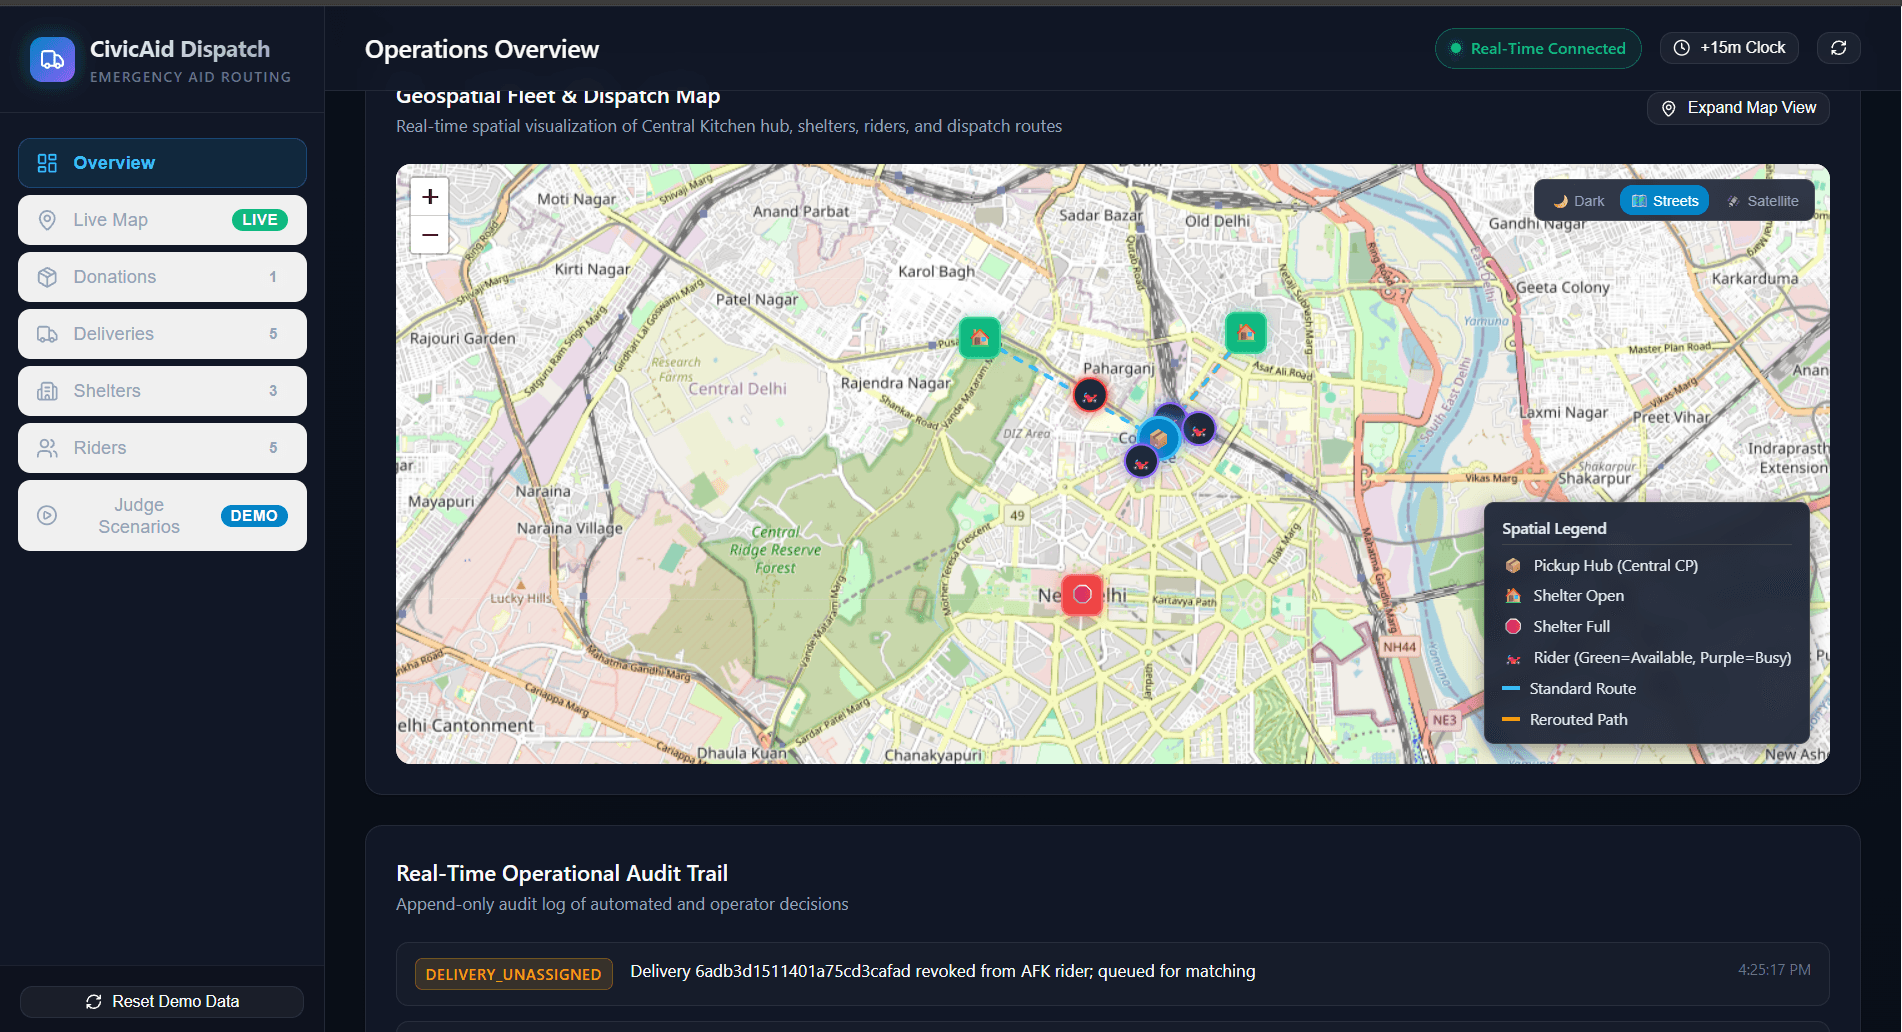Click the Real-Time Operational Audit Trail heading

click(x=562, y=874)
